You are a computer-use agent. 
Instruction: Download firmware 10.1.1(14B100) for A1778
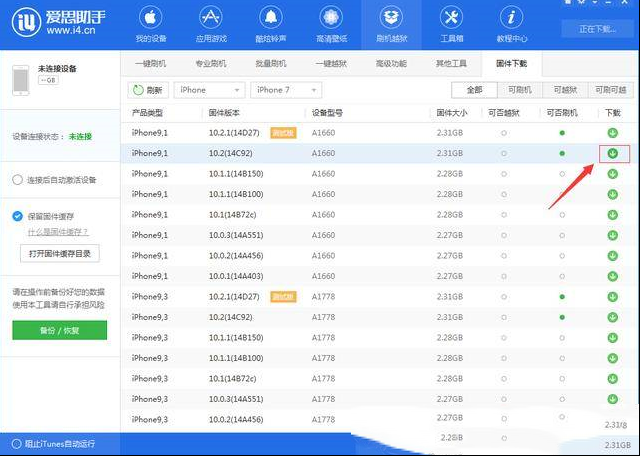[x=612, y=358]
